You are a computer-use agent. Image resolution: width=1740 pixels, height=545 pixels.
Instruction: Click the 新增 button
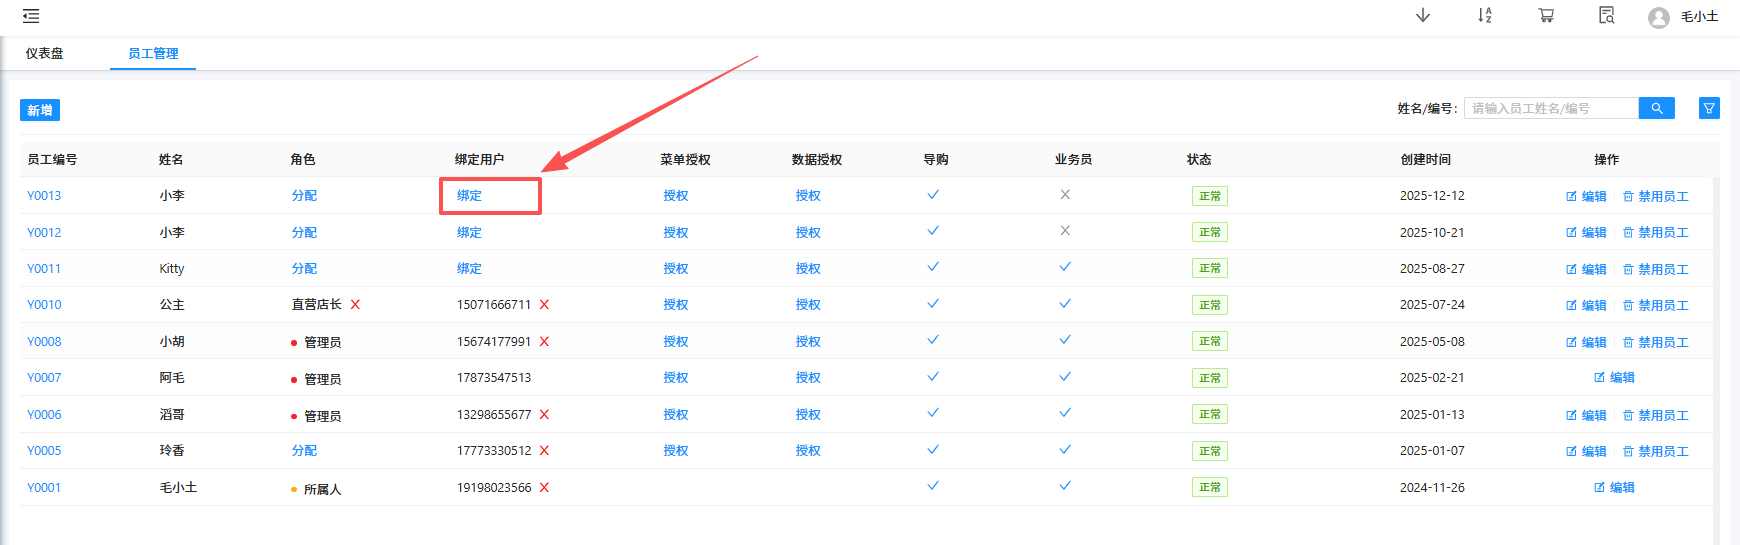(x=40, y=110)
